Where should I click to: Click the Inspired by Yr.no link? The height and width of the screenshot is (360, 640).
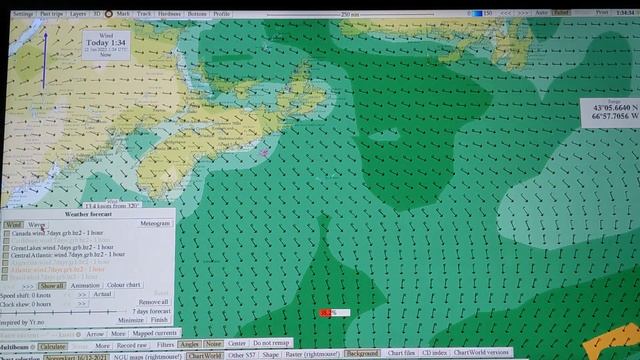click(x=22, y=322)
